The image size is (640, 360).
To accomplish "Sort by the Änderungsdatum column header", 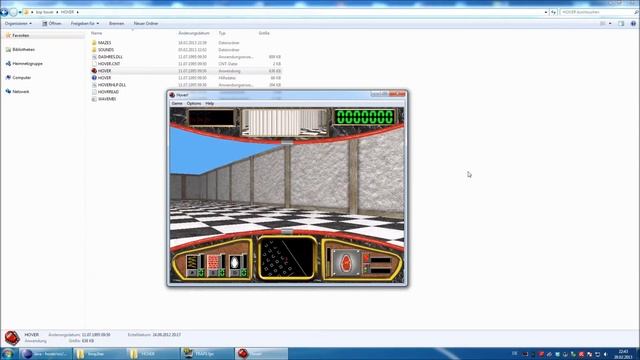I will tap(193, 33).
